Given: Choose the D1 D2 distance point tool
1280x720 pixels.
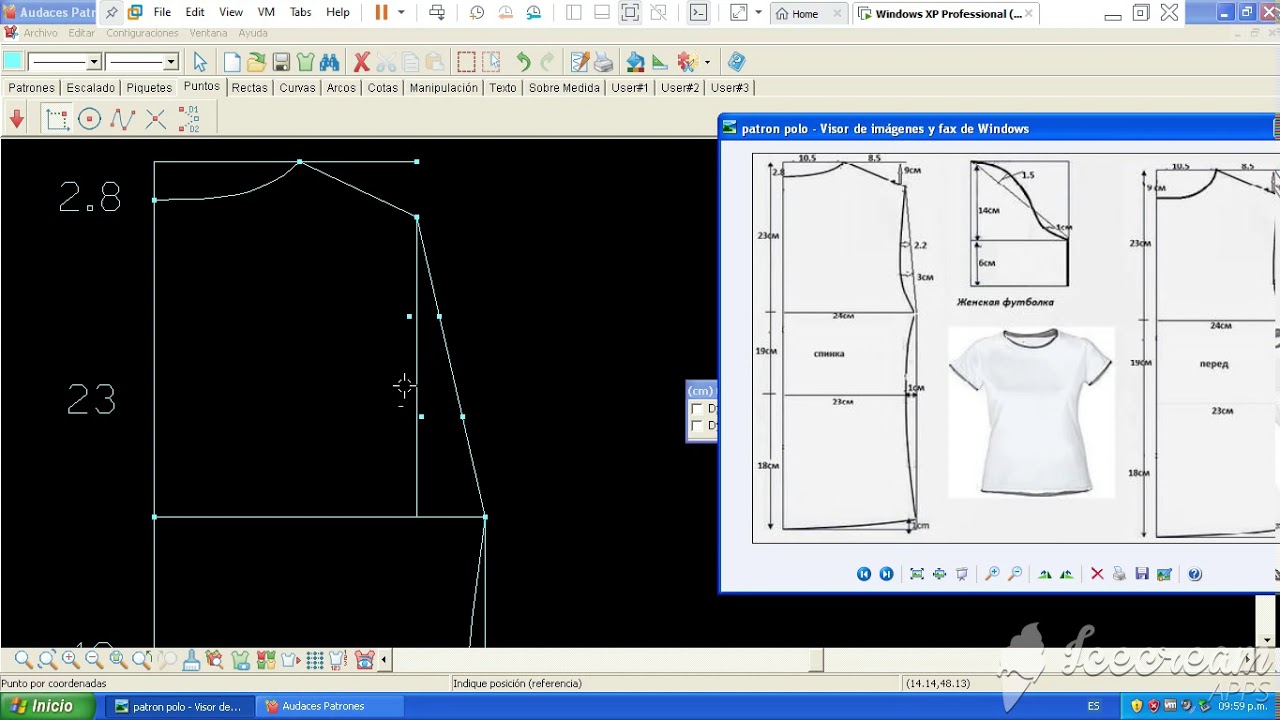Looking at the screenshot, I should [x=189, y=120].
